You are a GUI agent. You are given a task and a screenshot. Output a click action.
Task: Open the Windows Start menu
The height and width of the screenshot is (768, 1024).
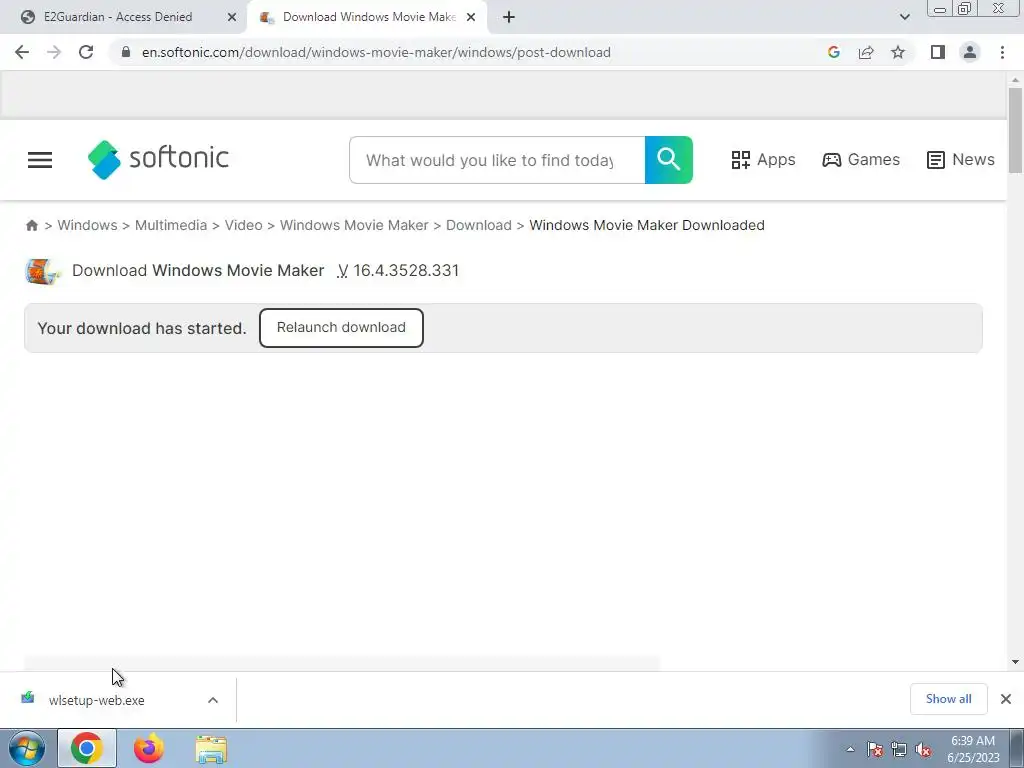click(27, 748)
